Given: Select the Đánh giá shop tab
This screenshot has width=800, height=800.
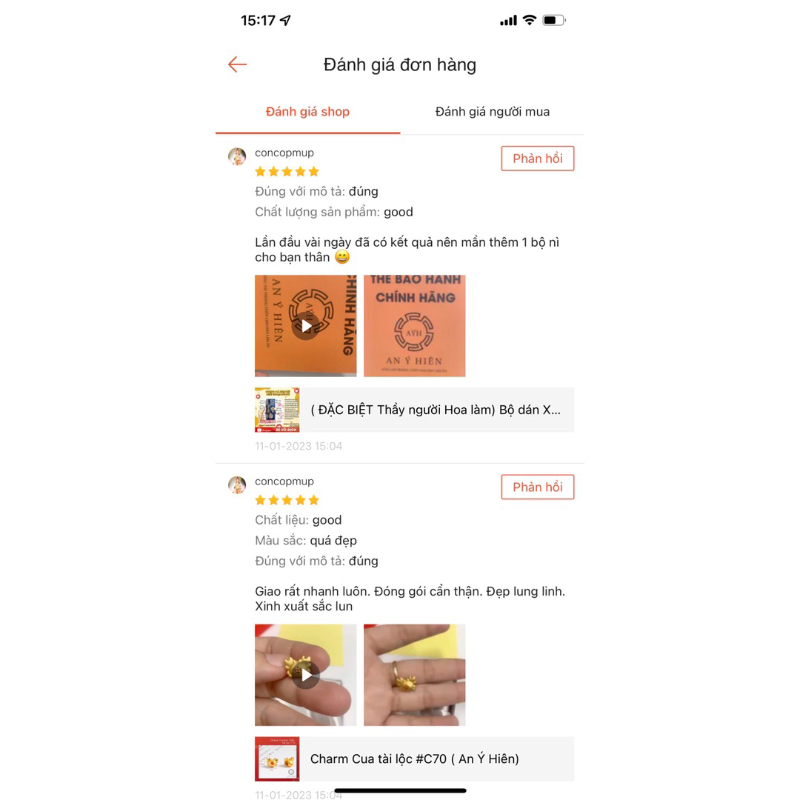Looking at the screenshot, I should [x=308, y=112].
